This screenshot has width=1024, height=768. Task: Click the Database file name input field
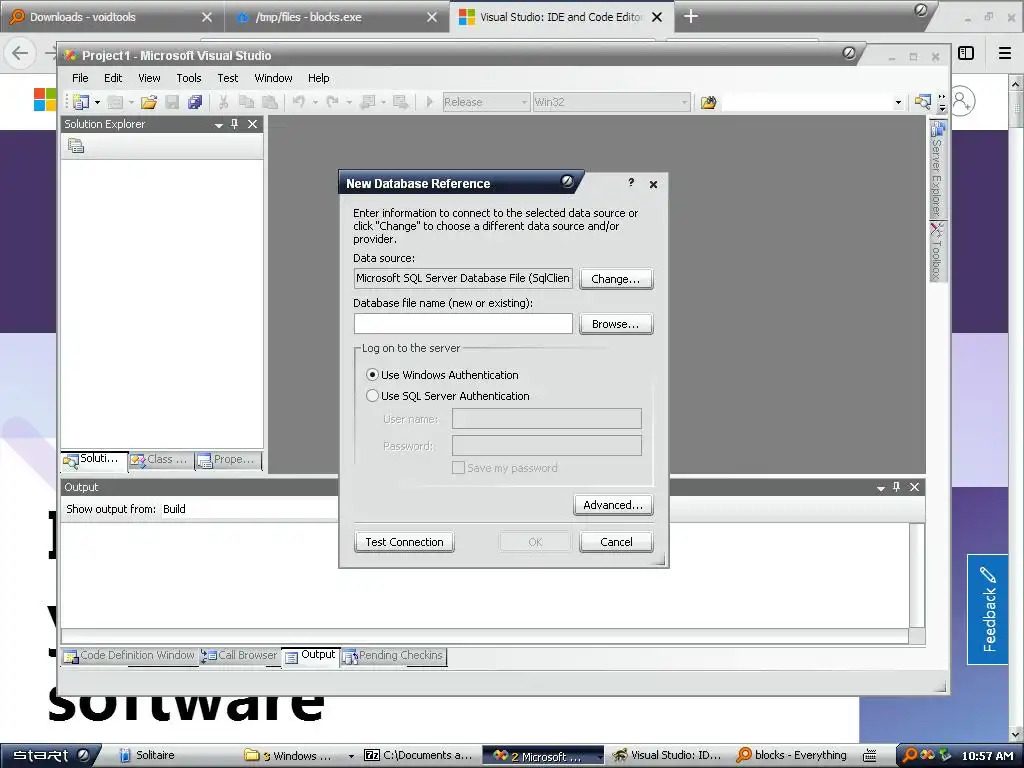(x=463, y=323)
